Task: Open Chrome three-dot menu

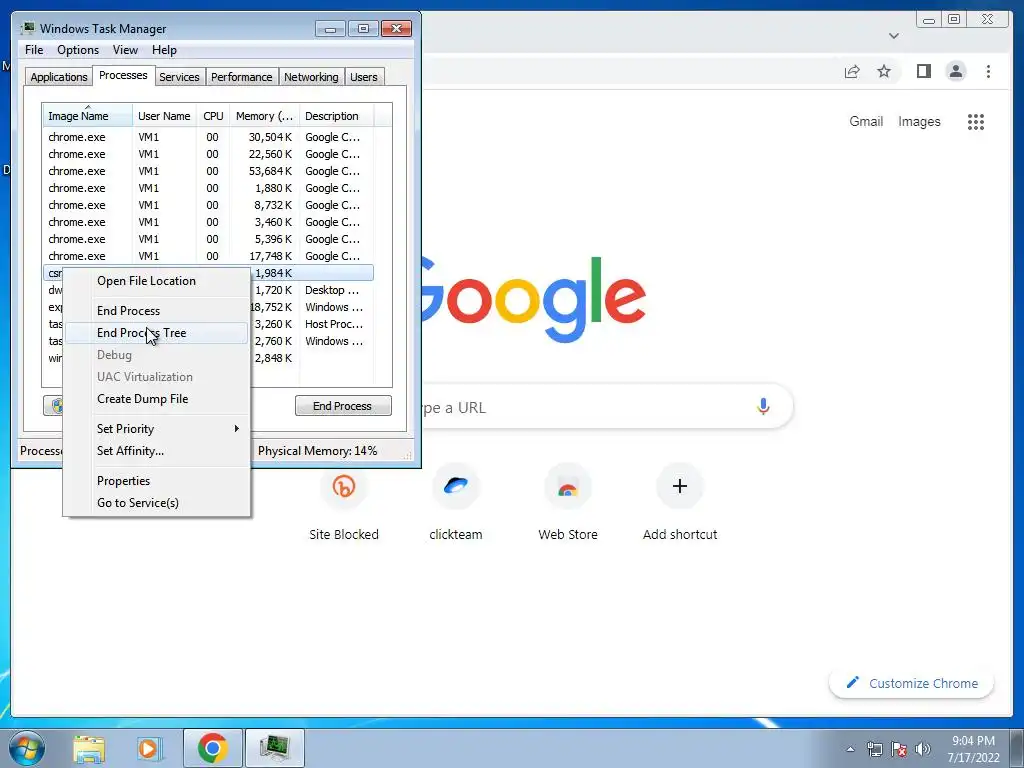Action: pyautogui.click(x=988, y=71)
